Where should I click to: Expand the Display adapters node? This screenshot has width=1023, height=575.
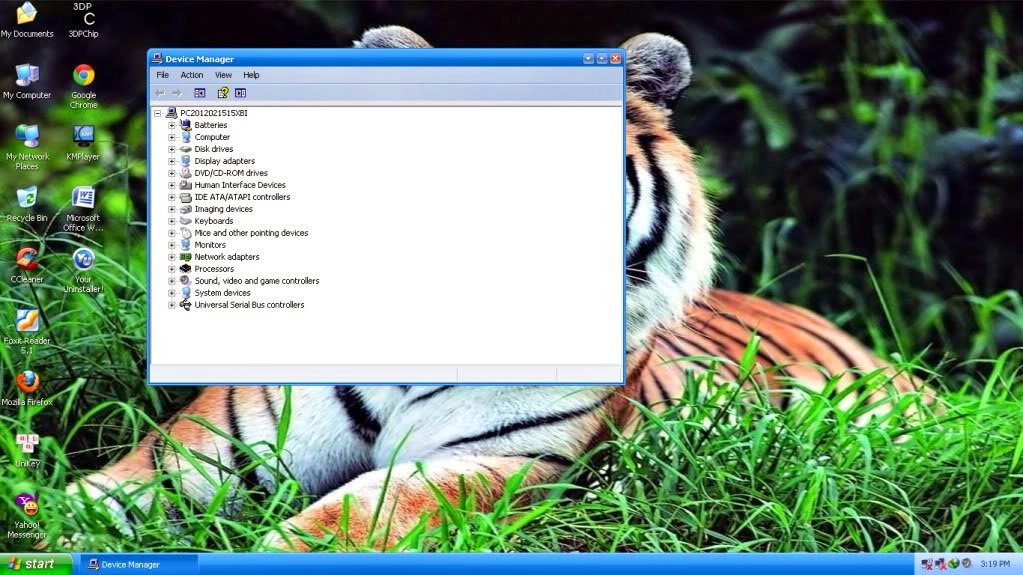(172, 161)
